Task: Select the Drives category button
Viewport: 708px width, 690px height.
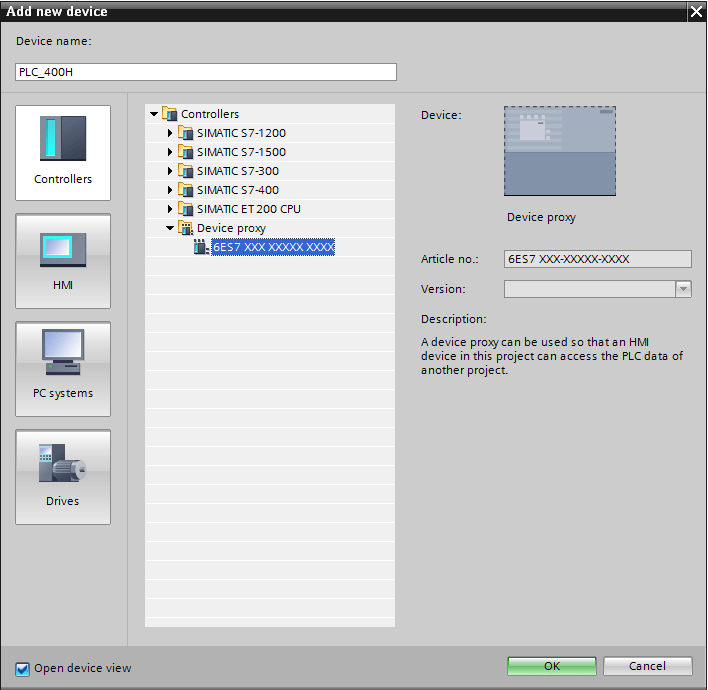Action: click(63, 477)
